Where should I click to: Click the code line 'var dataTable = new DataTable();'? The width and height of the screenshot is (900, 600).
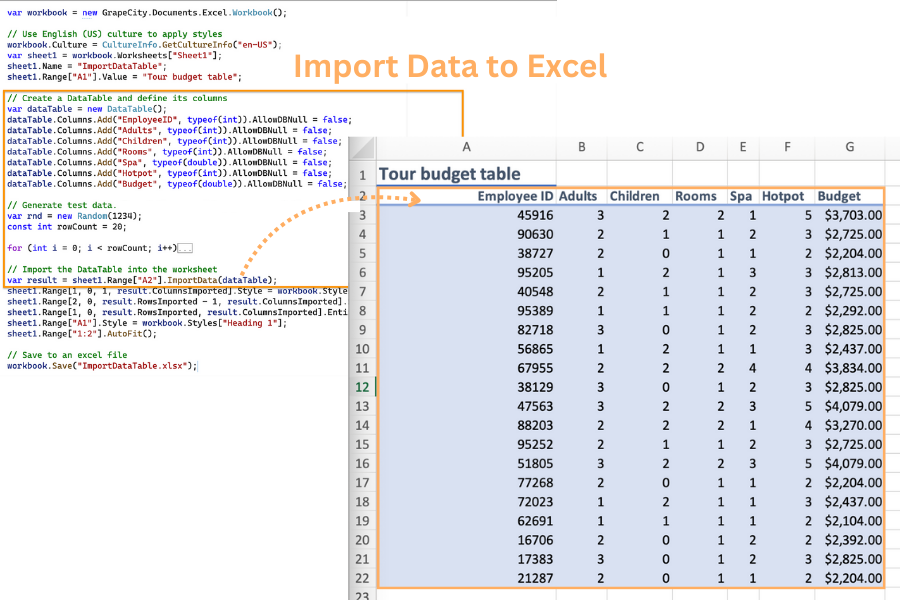(87, 109)
